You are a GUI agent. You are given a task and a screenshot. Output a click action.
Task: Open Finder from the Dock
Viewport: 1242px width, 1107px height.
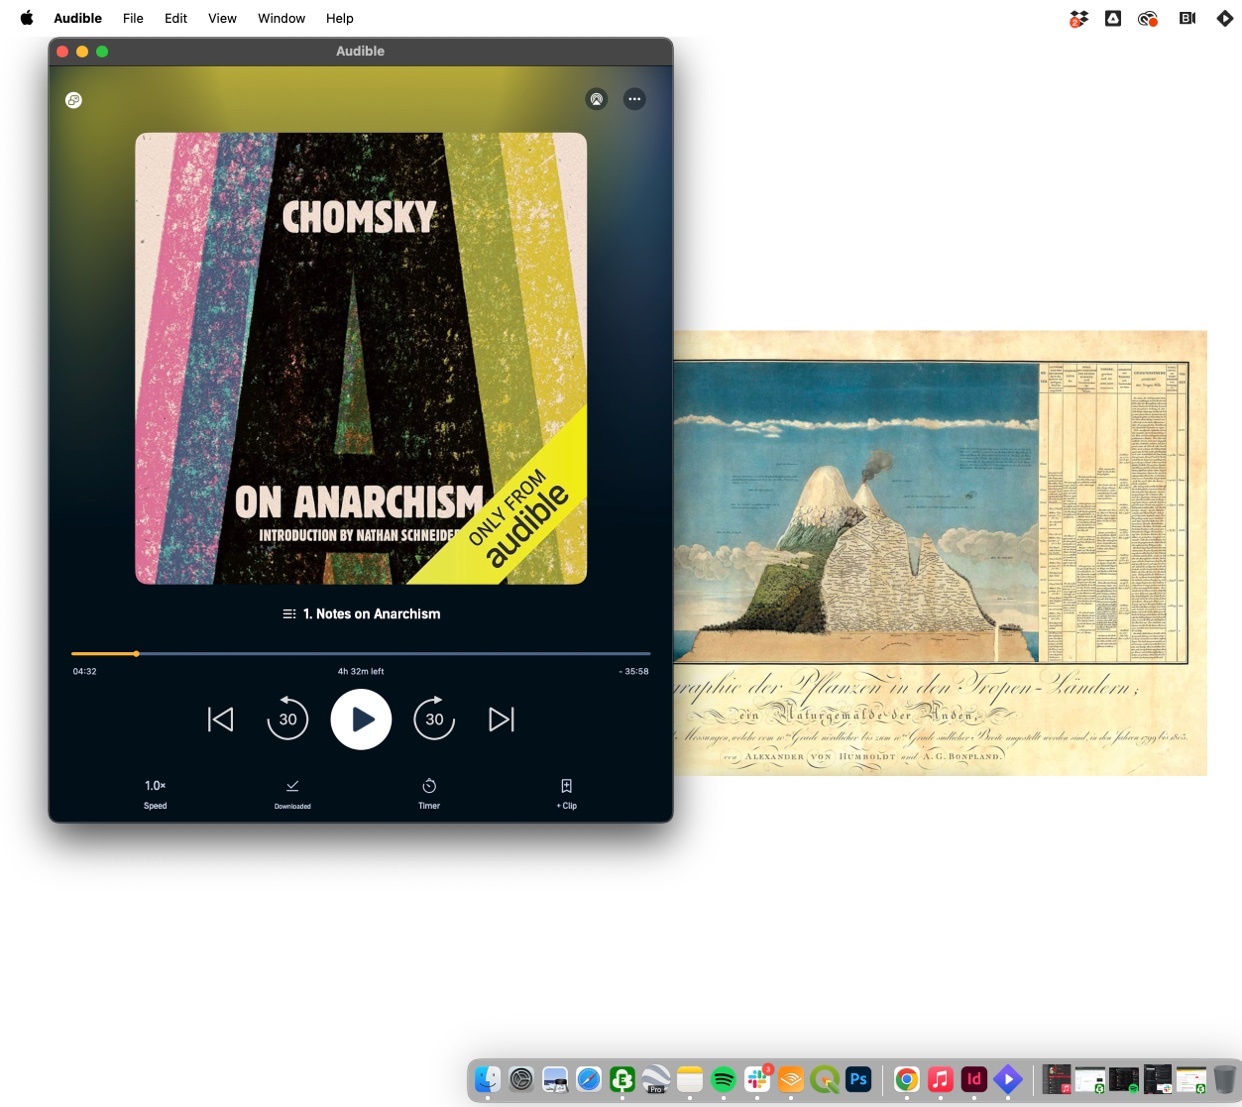(488, 1080)
